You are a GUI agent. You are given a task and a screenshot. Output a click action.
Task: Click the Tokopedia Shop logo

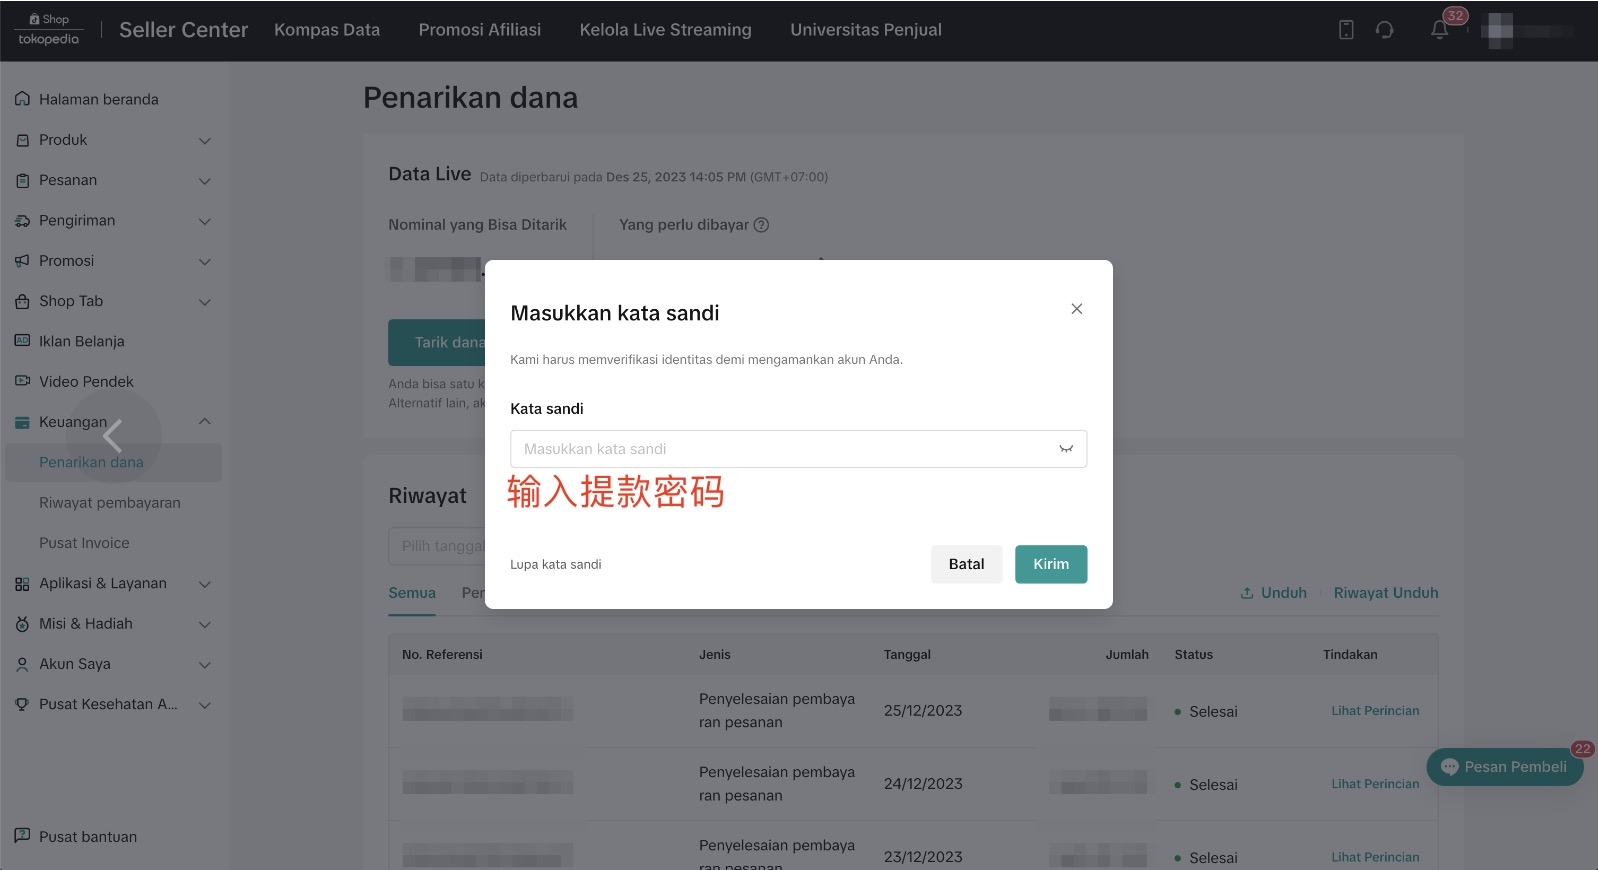coord(48,30)
